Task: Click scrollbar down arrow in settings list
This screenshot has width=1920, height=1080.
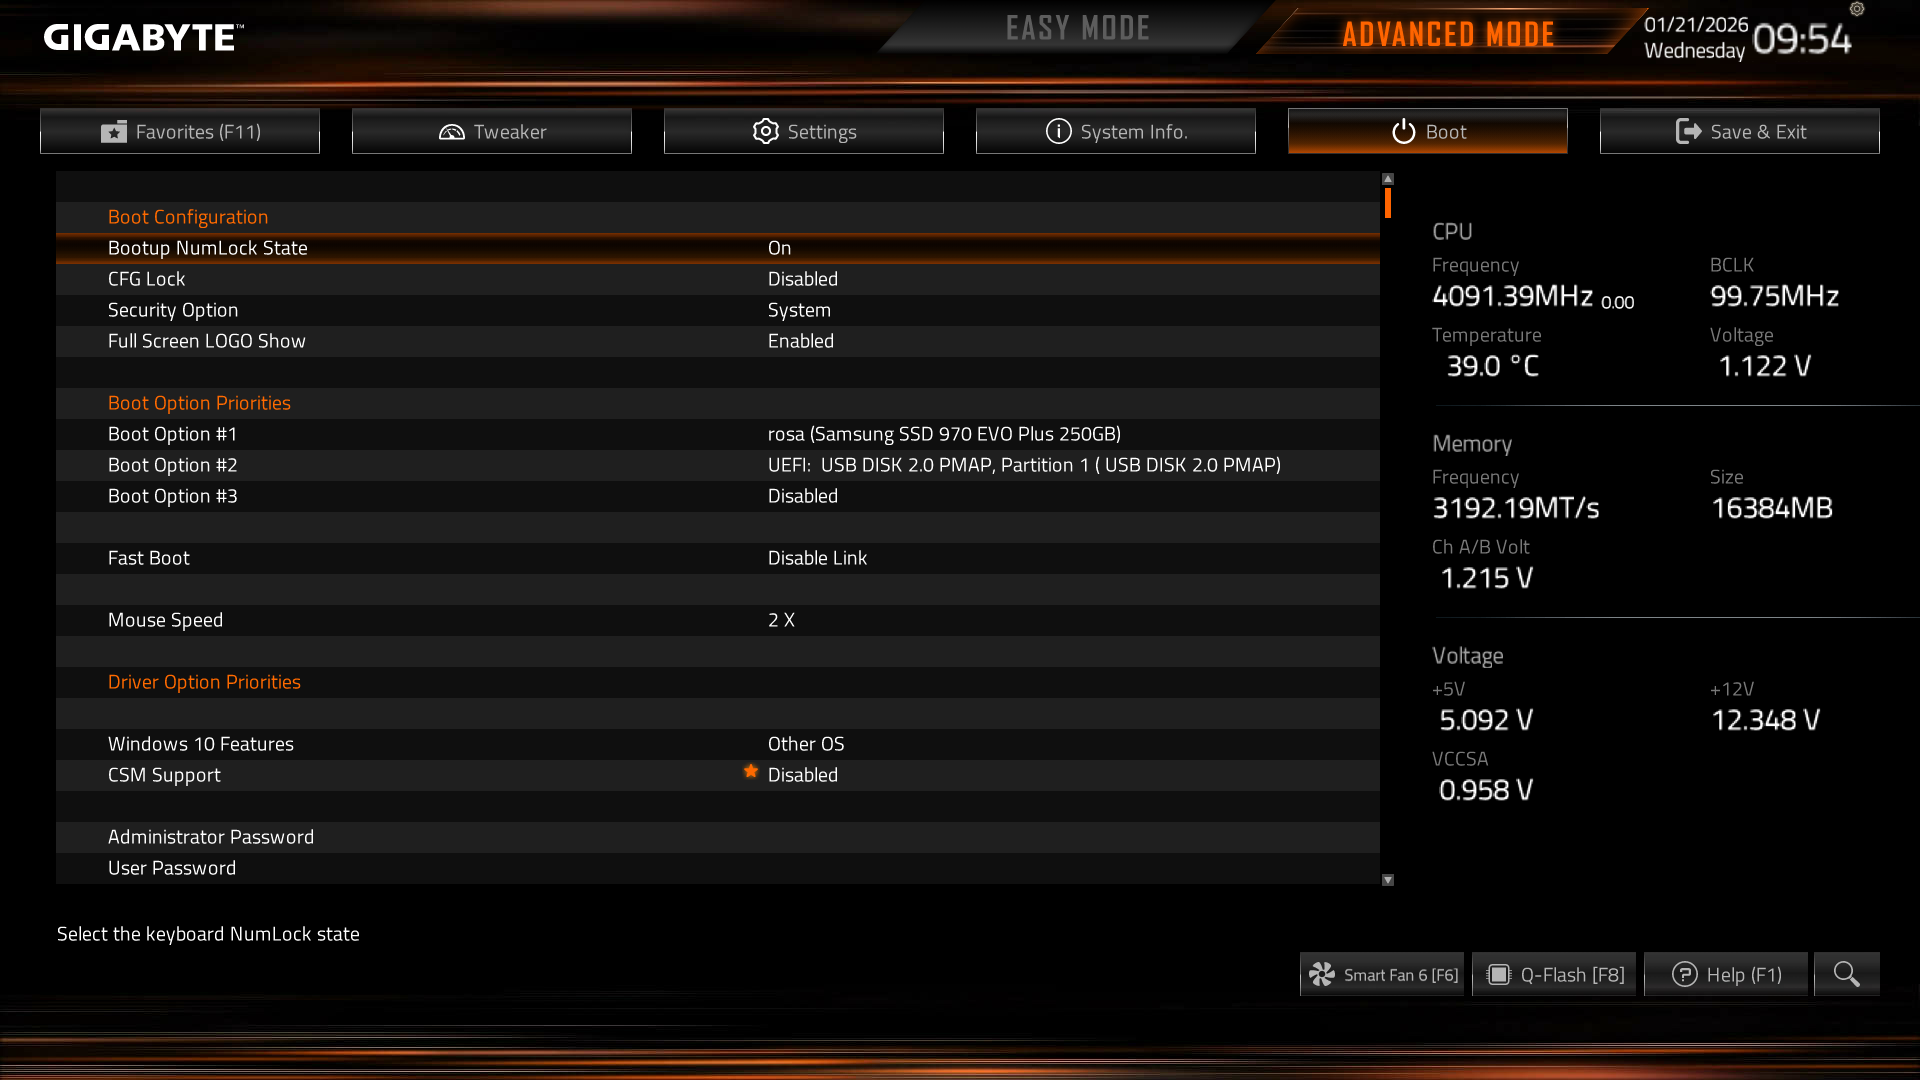Action: (x=1388, y=880)
